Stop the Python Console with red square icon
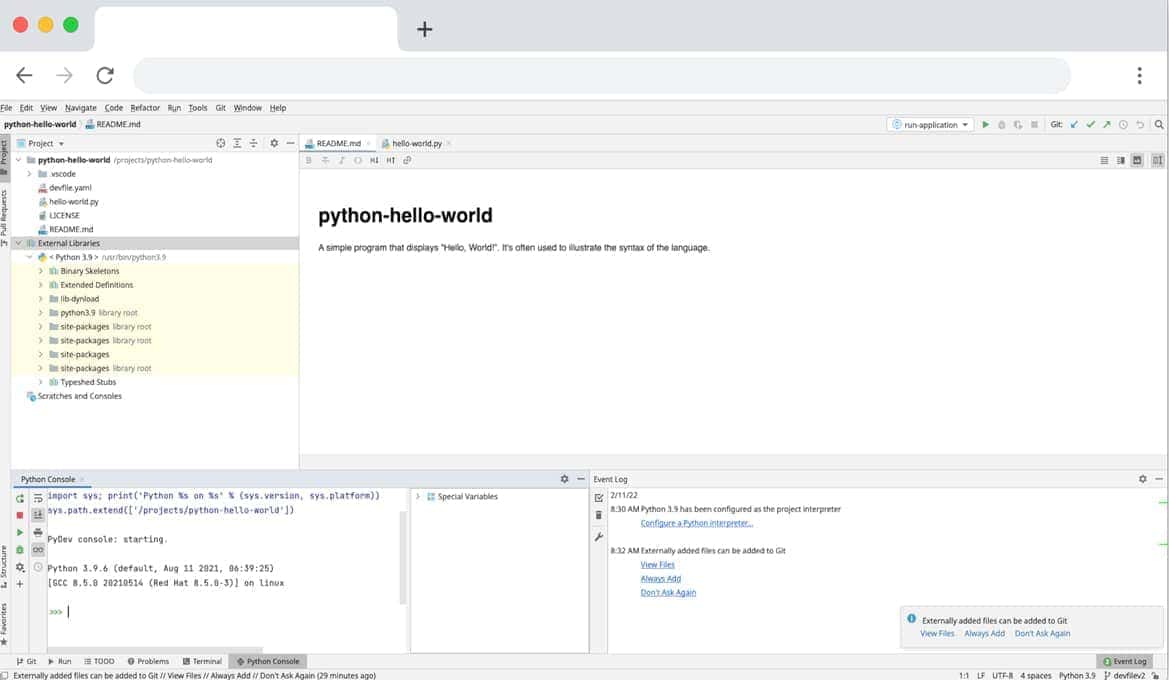This screenshot has width=1169, height=680. (20, 515)
